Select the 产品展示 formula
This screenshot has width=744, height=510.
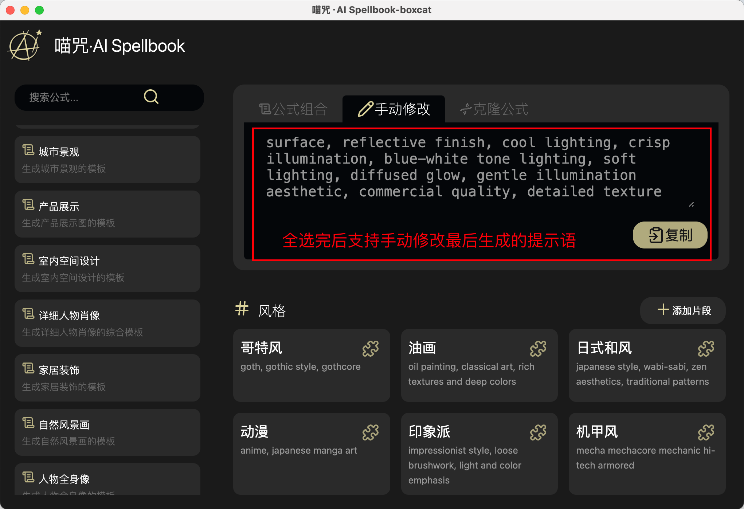107,214
